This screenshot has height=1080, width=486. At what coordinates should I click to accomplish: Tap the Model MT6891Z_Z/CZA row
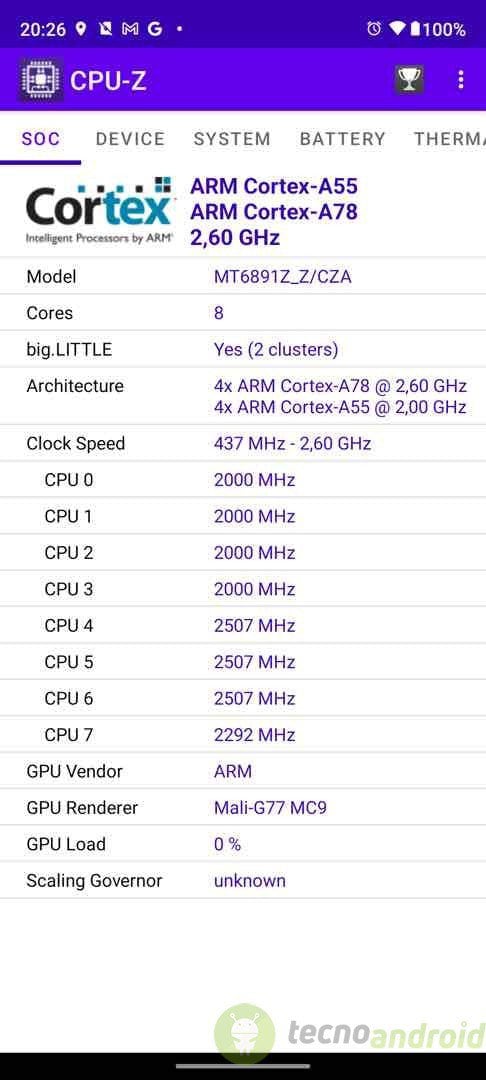click(x=243, y=277)
